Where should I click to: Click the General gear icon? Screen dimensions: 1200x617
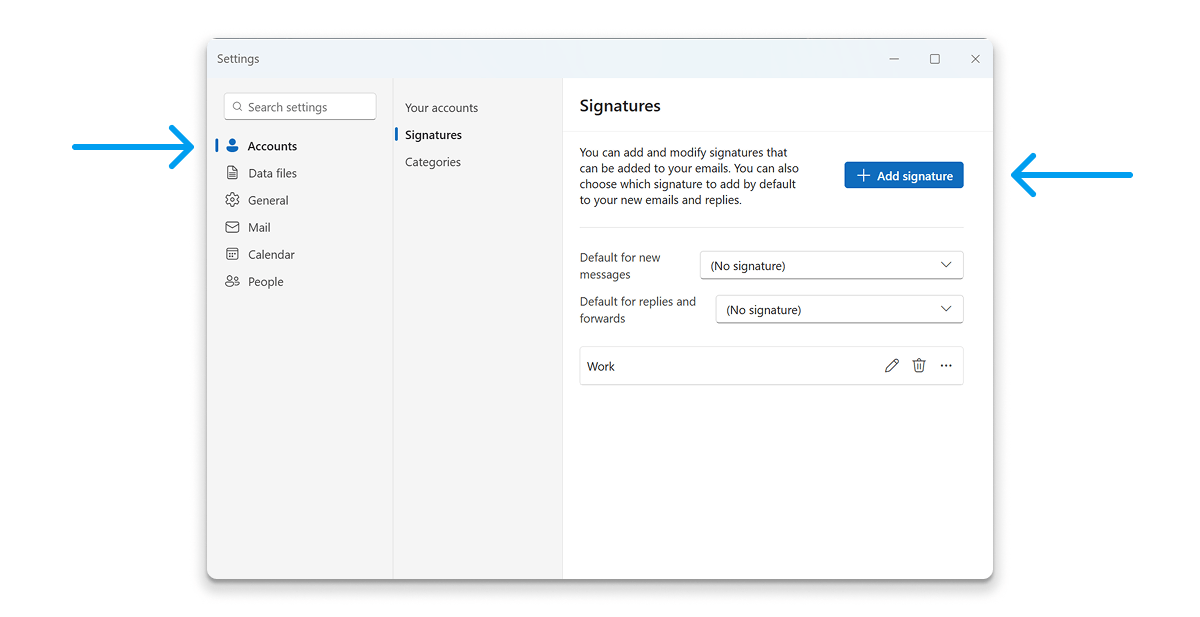tap(232, 200)
